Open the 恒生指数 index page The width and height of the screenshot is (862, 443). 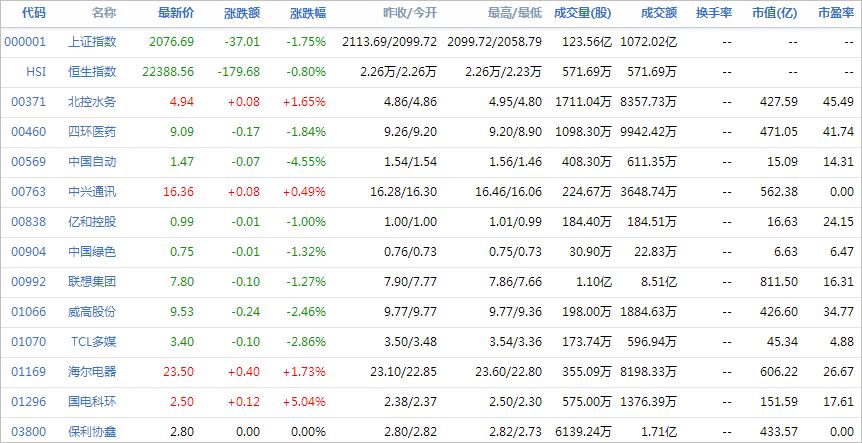click(92, 71)
